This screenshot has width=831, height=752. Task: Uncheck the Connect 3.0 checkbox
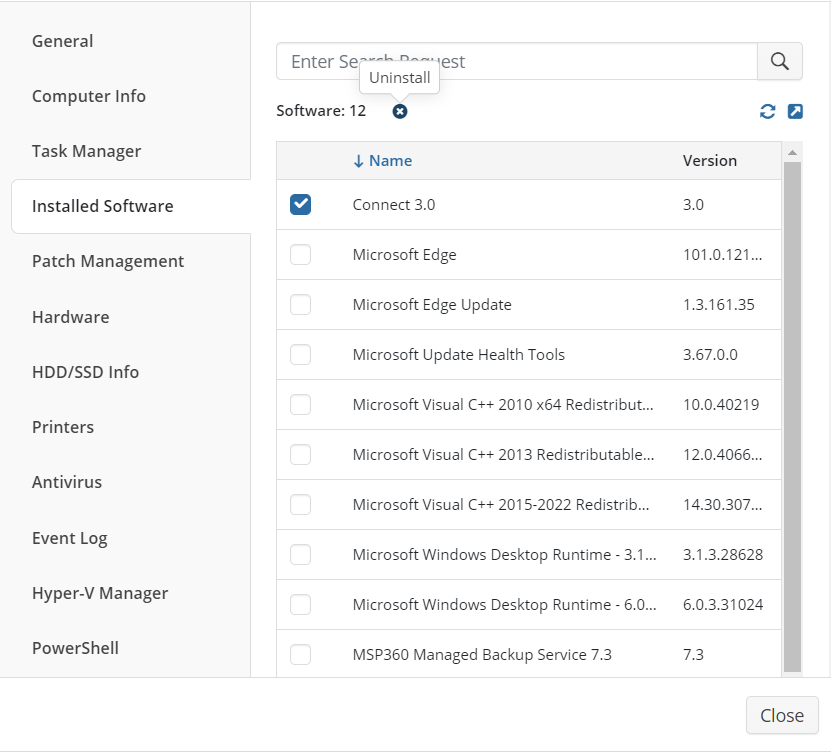[x=300, y=205]
